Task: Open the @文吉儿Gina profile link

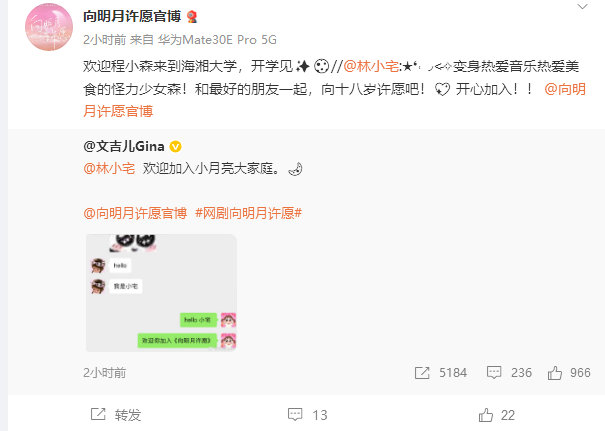Action: click(x=123, y=146)
